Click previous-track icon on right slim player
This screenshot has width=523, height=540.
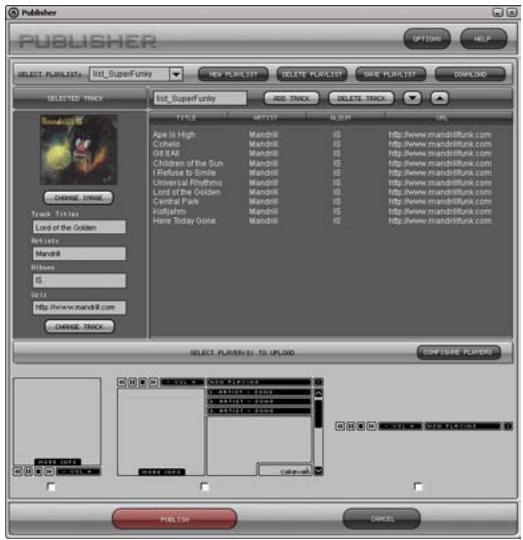(x=340, y=426)
